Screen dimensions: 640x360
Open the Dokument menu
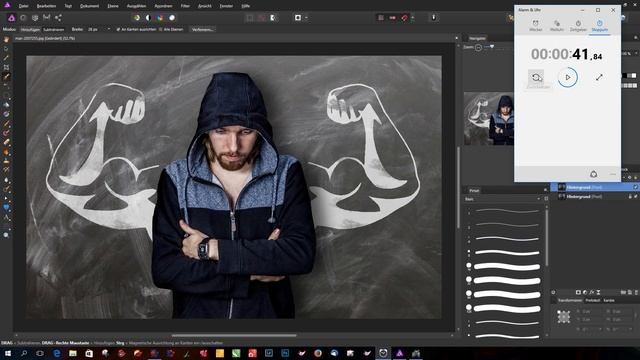click(x=89, y=6)
